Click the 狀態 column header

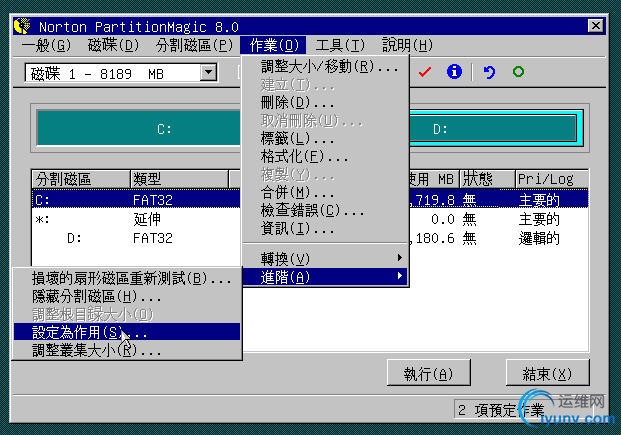pyautogui.click(x=487, y=179)
